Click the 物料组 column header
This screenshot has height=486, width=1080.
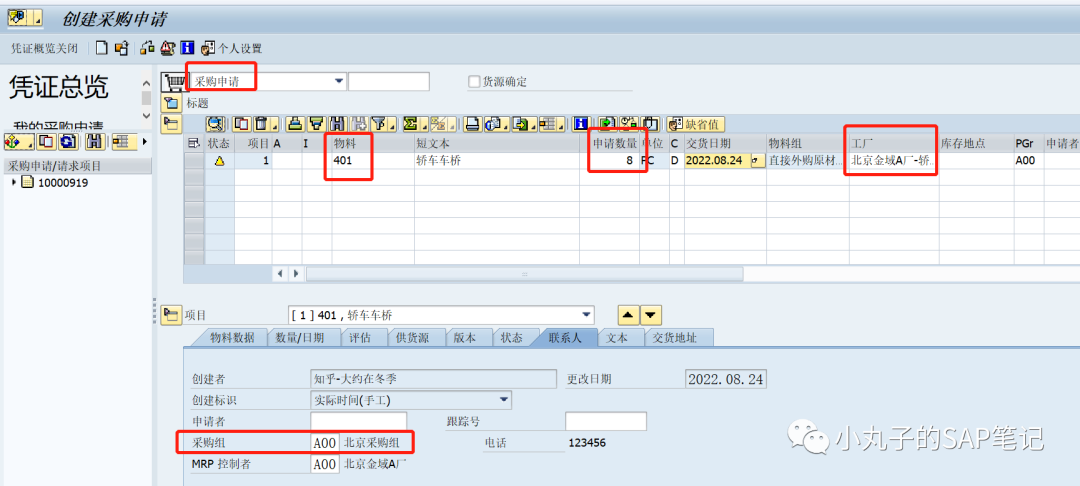click(807, 143)
